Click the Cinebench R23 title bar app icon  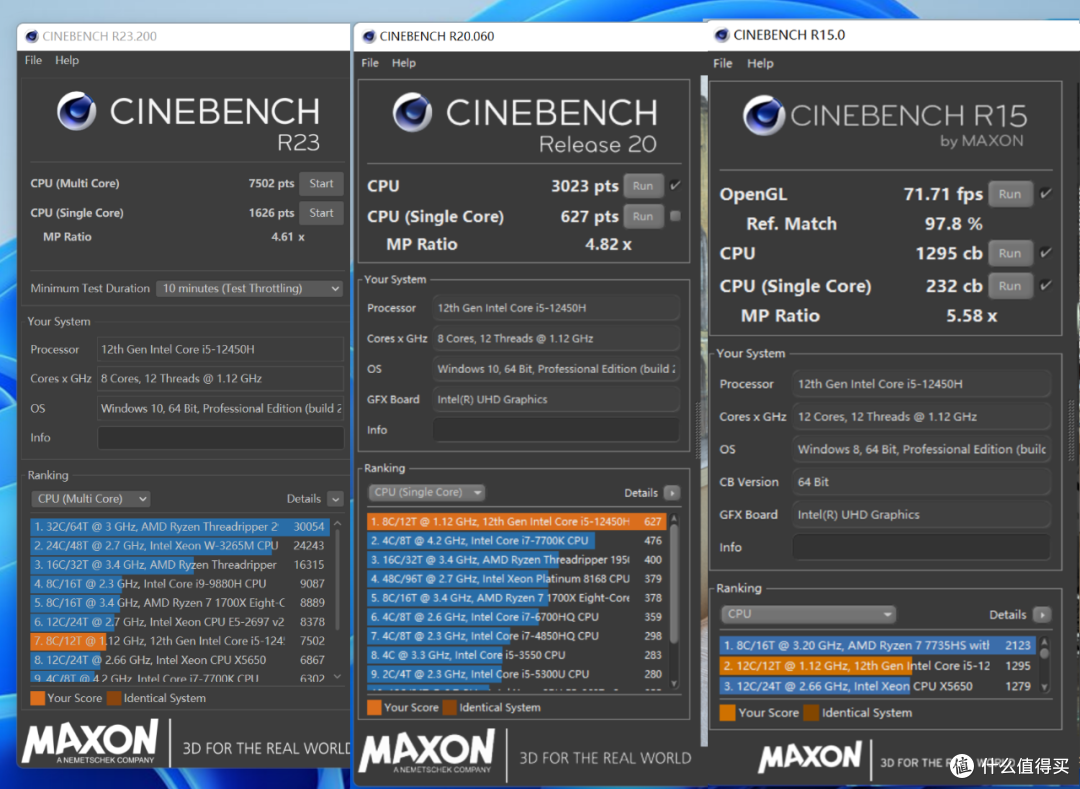(x=31, y=36)
